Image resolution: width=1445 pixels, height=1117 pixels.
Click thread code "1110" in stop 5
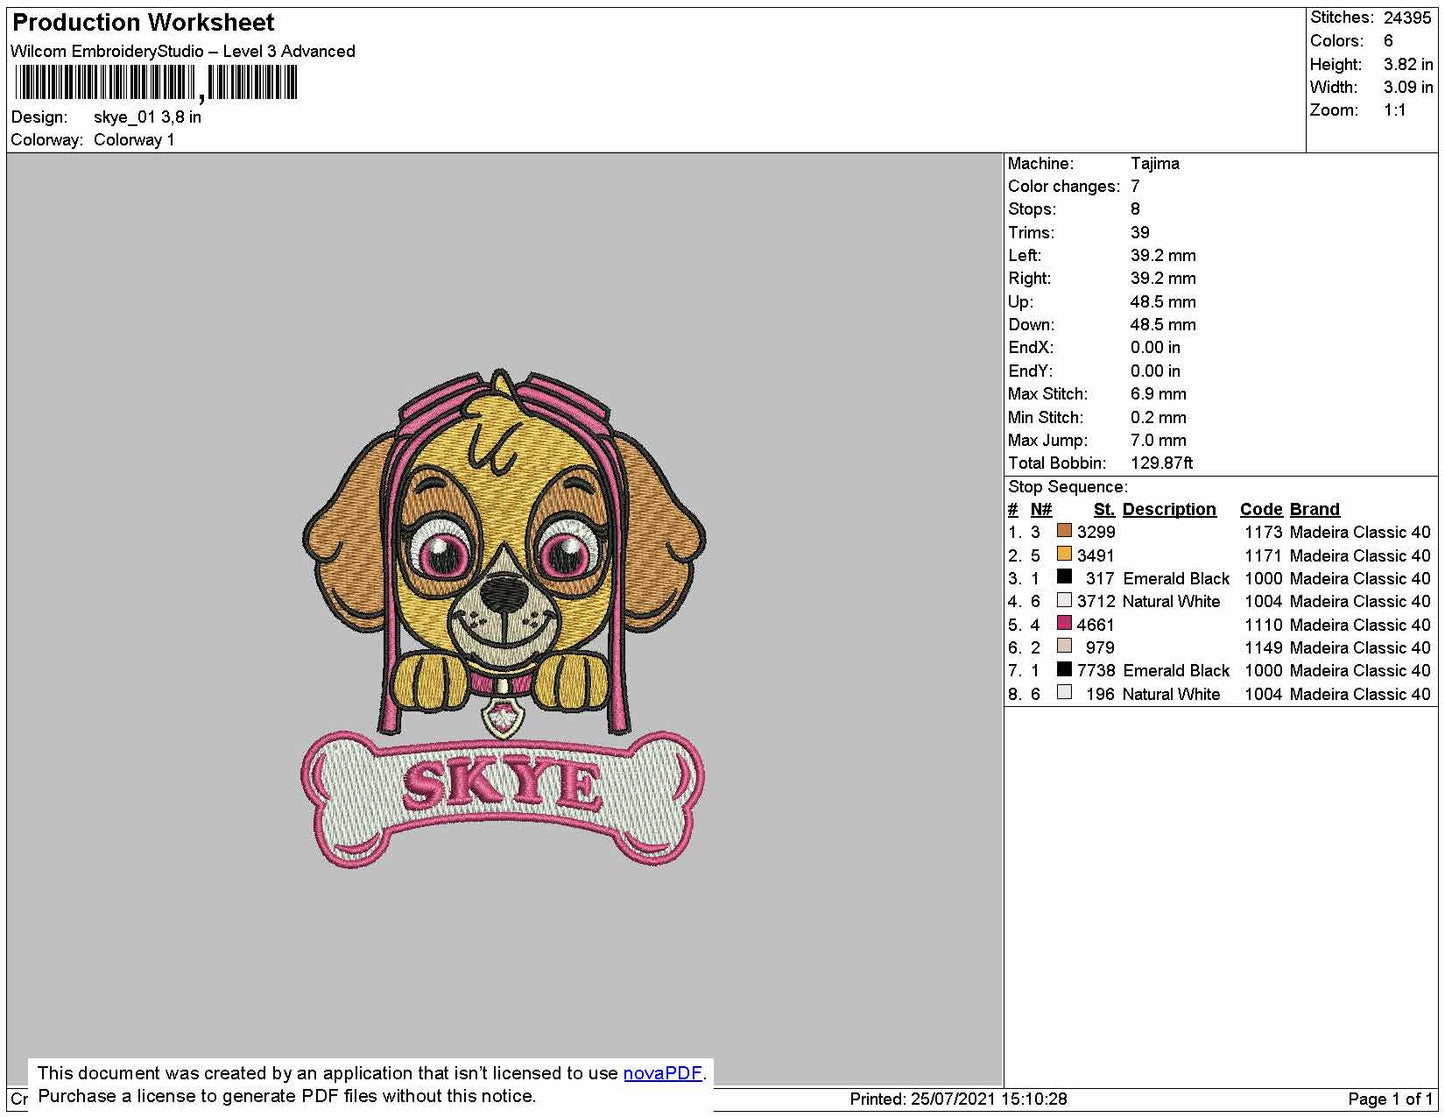point(1263,624)
